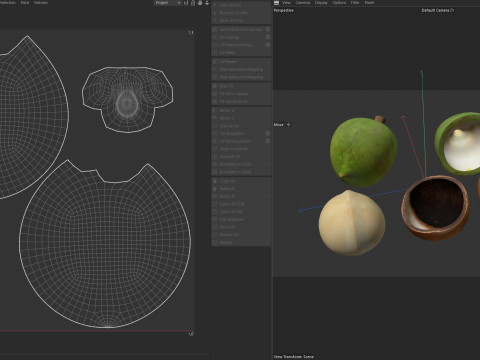Click the Stop Interactive Mapping icon
Viewport: 480px width, 360px height.
[x=215, y=77]
